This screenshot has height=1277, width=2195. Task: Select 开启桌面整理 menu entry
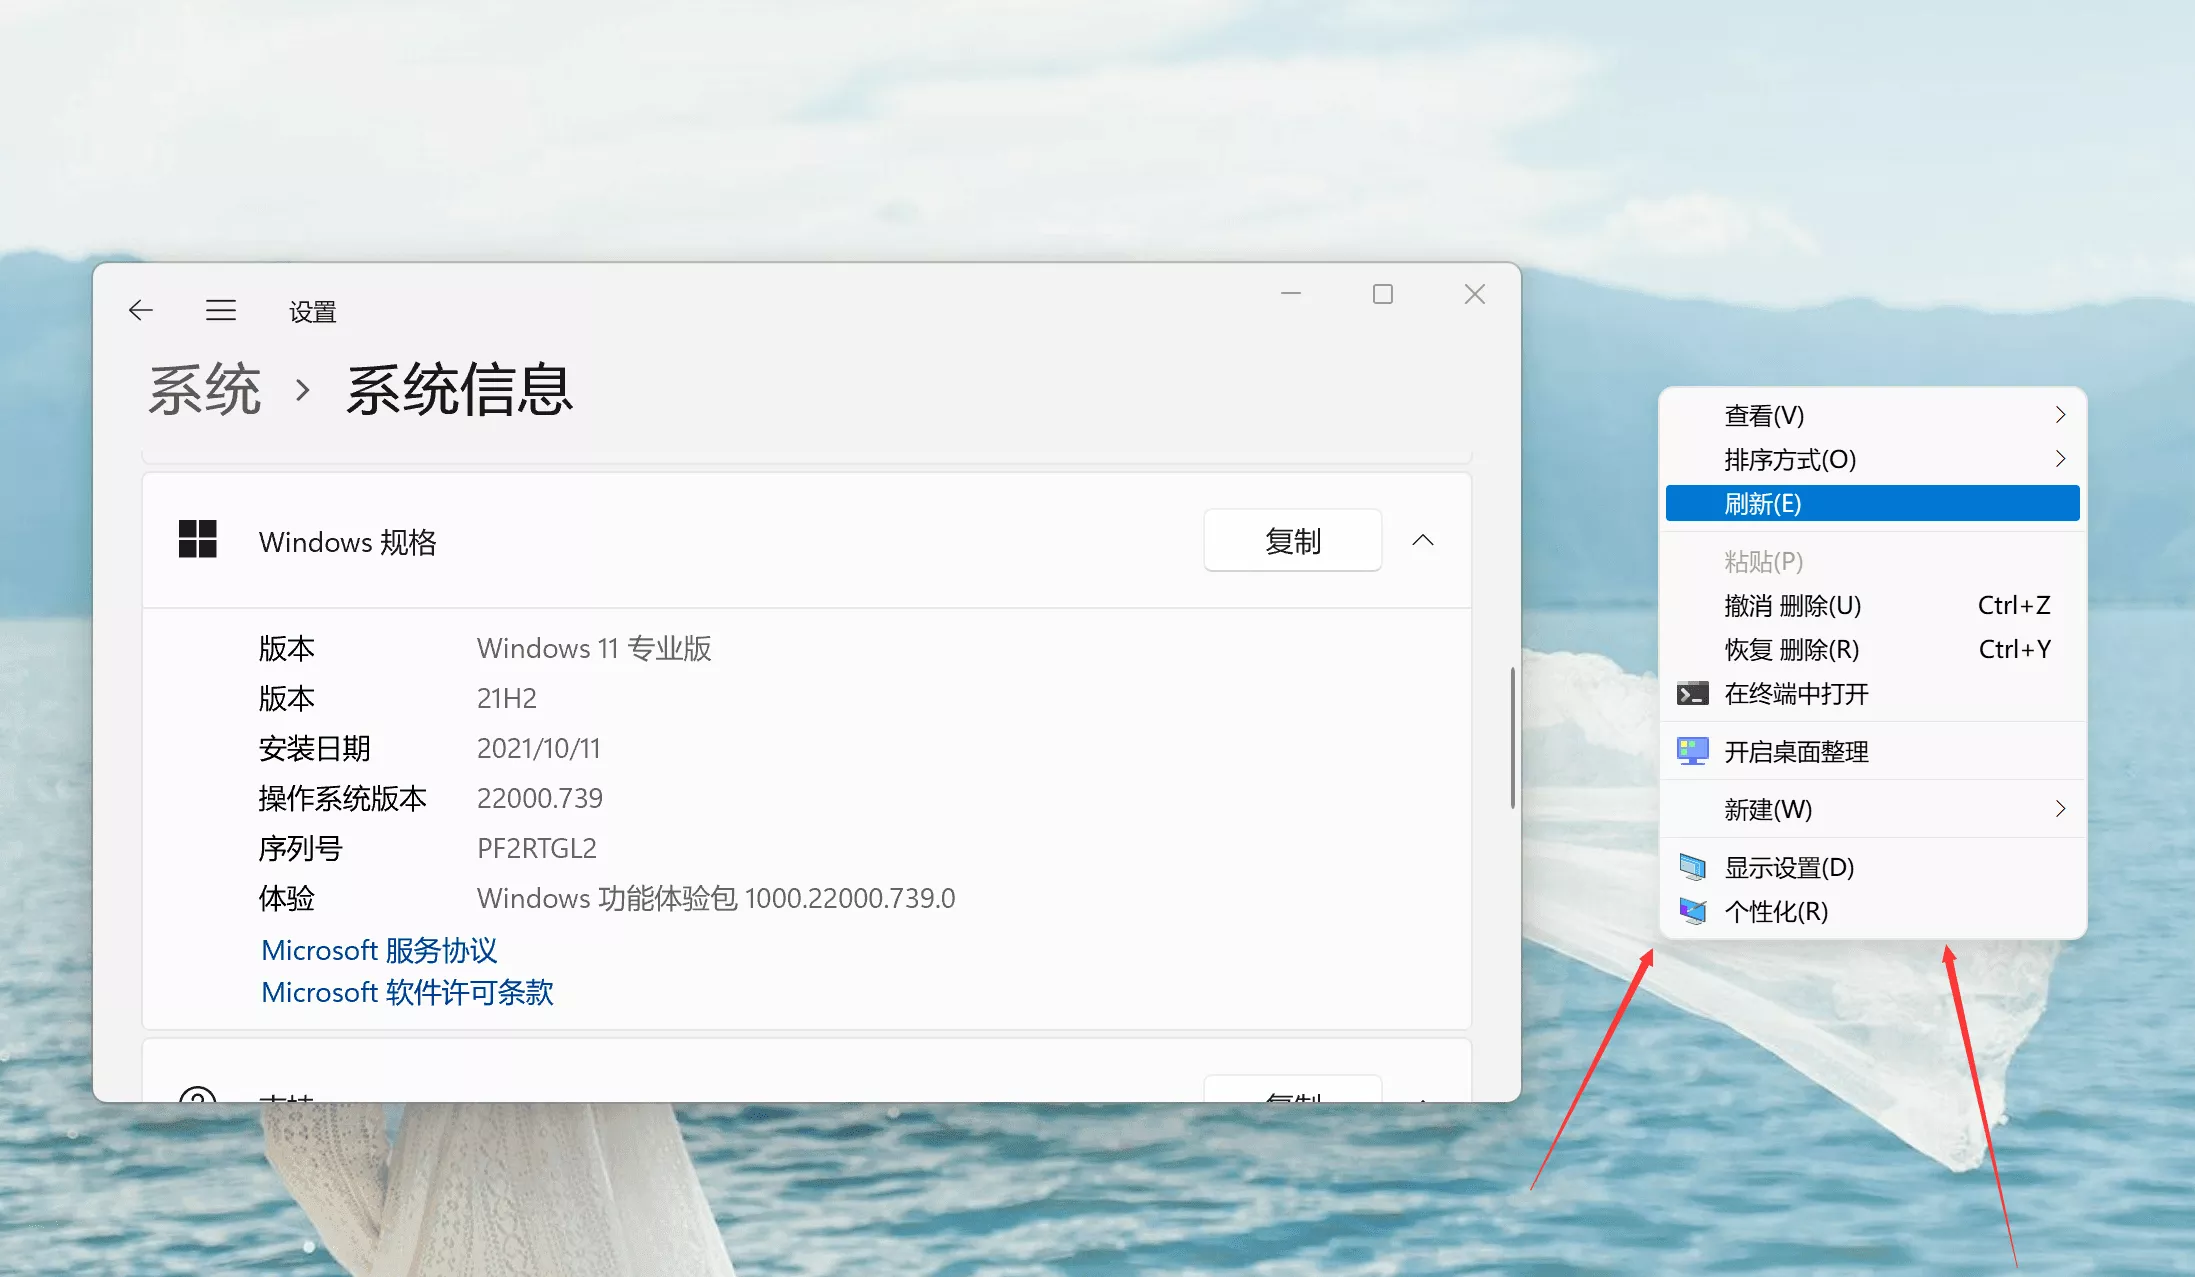click(x=1872, y=751)
